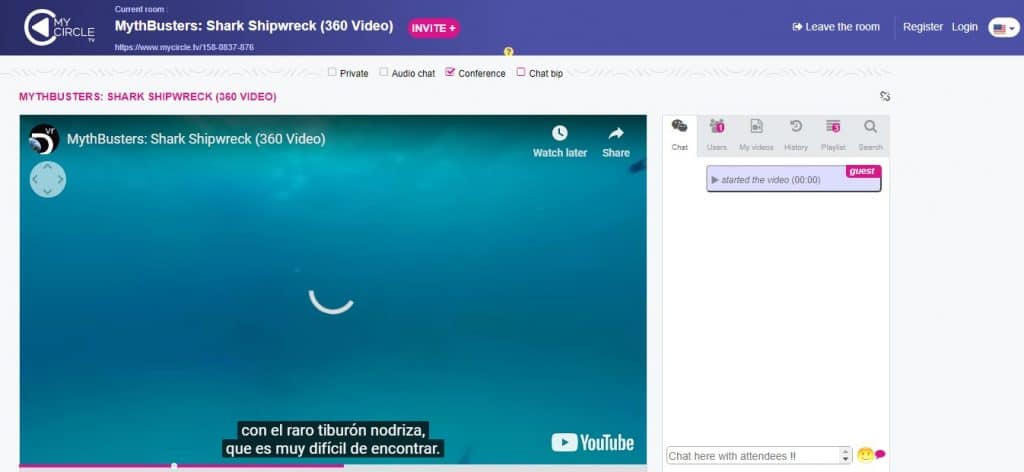Image resolution: width=1024 pixels, height=472 pixels.
Task: Switch to the History tab
Action: click(x=795, y=136)
